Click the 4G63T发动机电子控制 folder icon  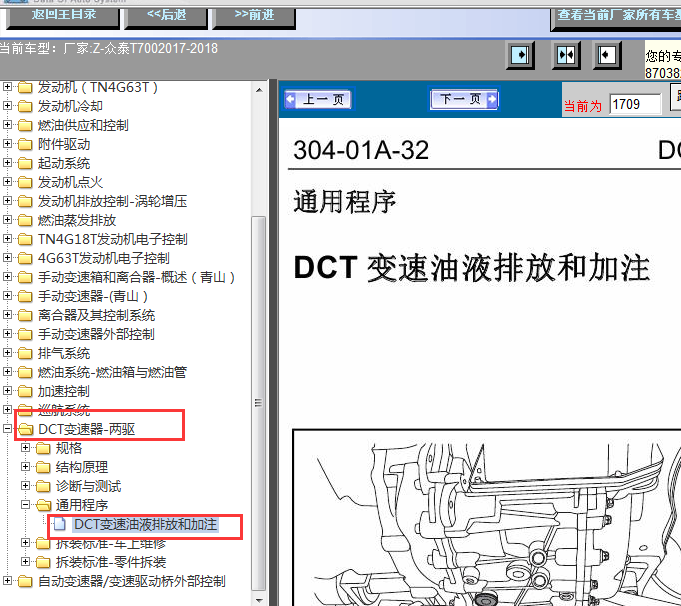(25, 258)
